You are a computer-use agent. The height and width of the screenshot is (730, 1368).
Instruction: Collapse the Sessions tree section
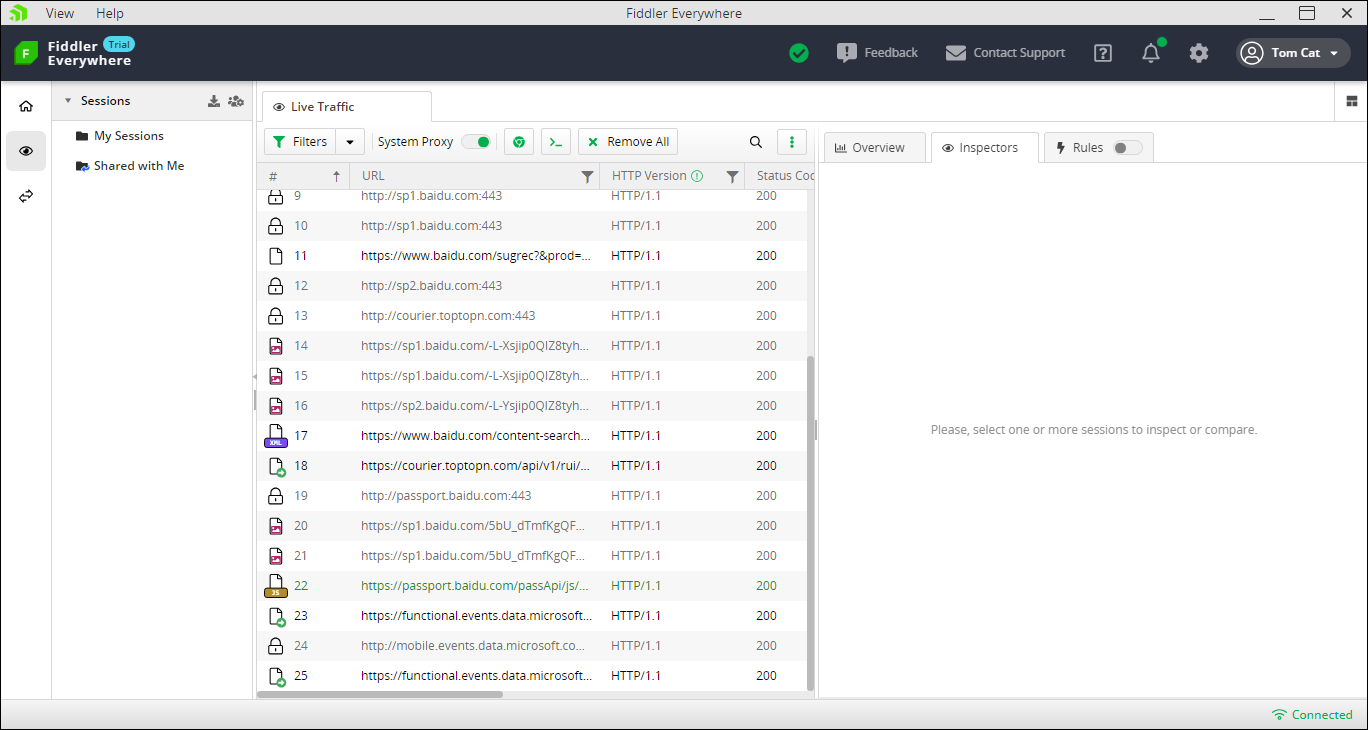coord(68,101)
